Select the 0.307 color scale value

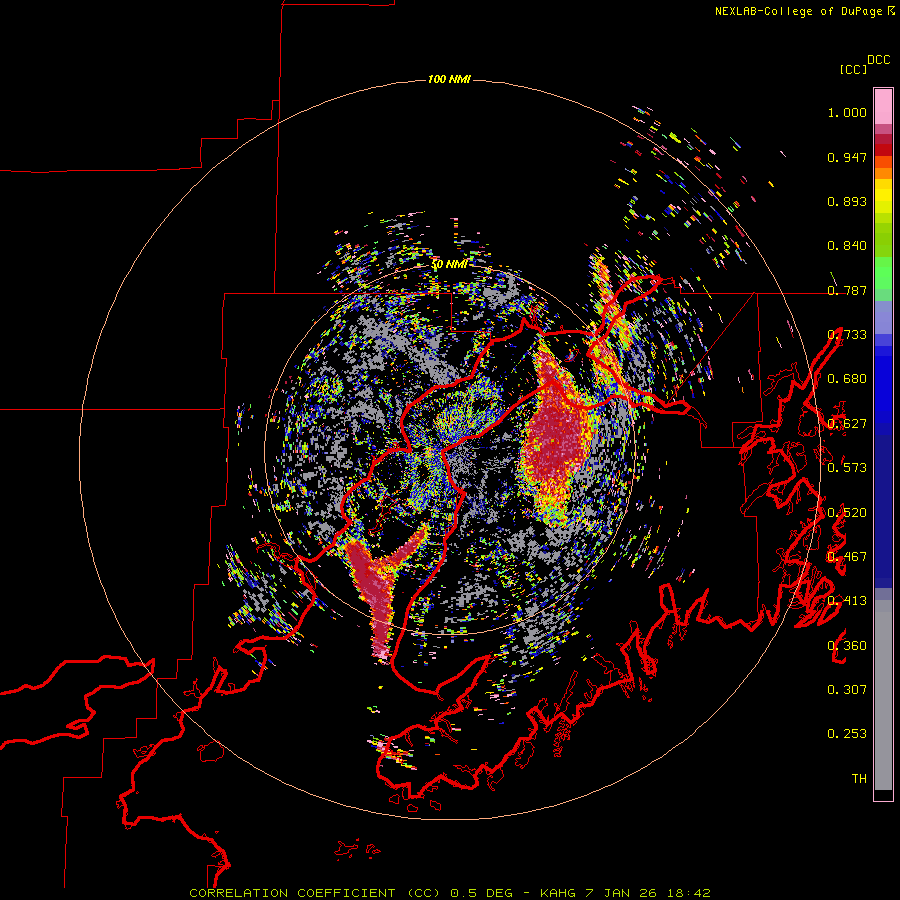(847, 689)
